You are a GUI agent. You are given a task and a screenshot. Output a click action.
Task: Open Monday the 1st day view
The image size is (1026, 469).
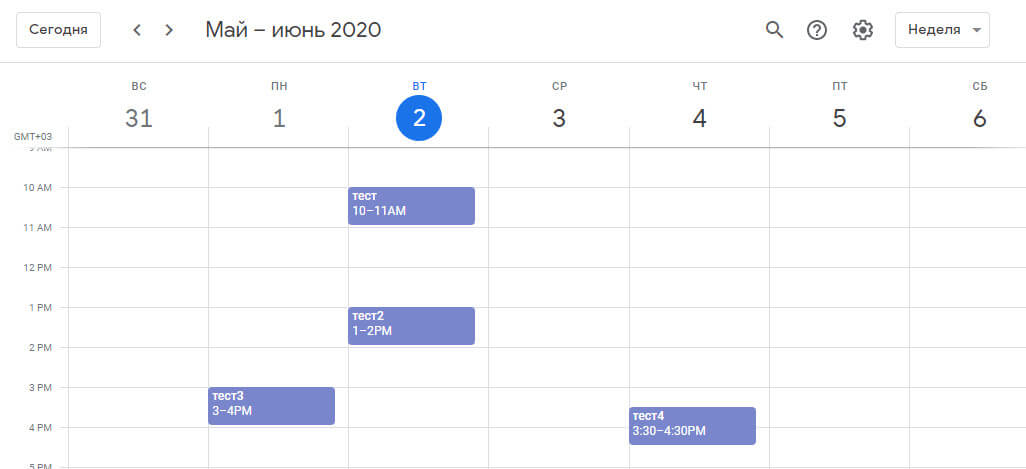(x=279, y=119)
